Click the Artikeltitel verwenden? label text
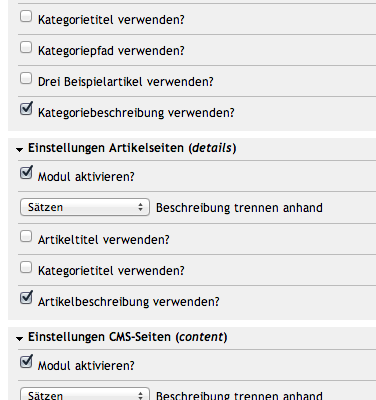Screen dimensions: 376x400 (104, 240)
